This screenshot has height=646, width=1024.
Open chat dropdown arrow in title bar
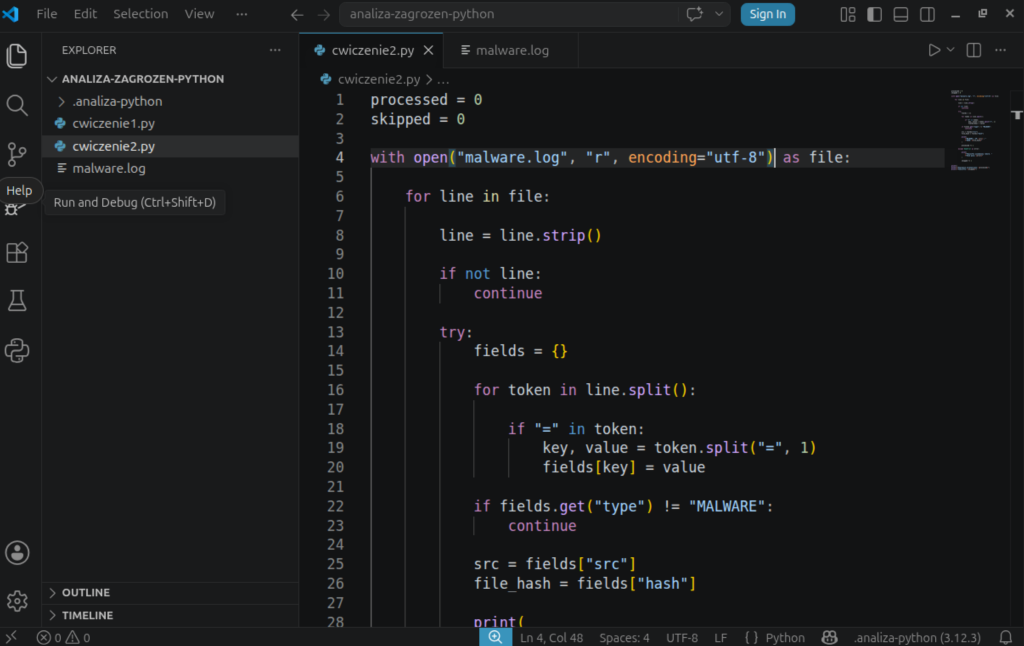(719, 14)
